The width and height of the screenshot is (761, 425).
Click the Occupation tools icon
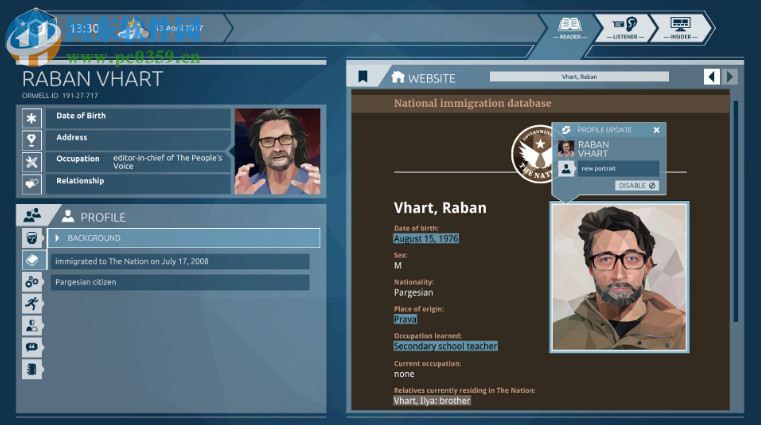coord(32,162)
